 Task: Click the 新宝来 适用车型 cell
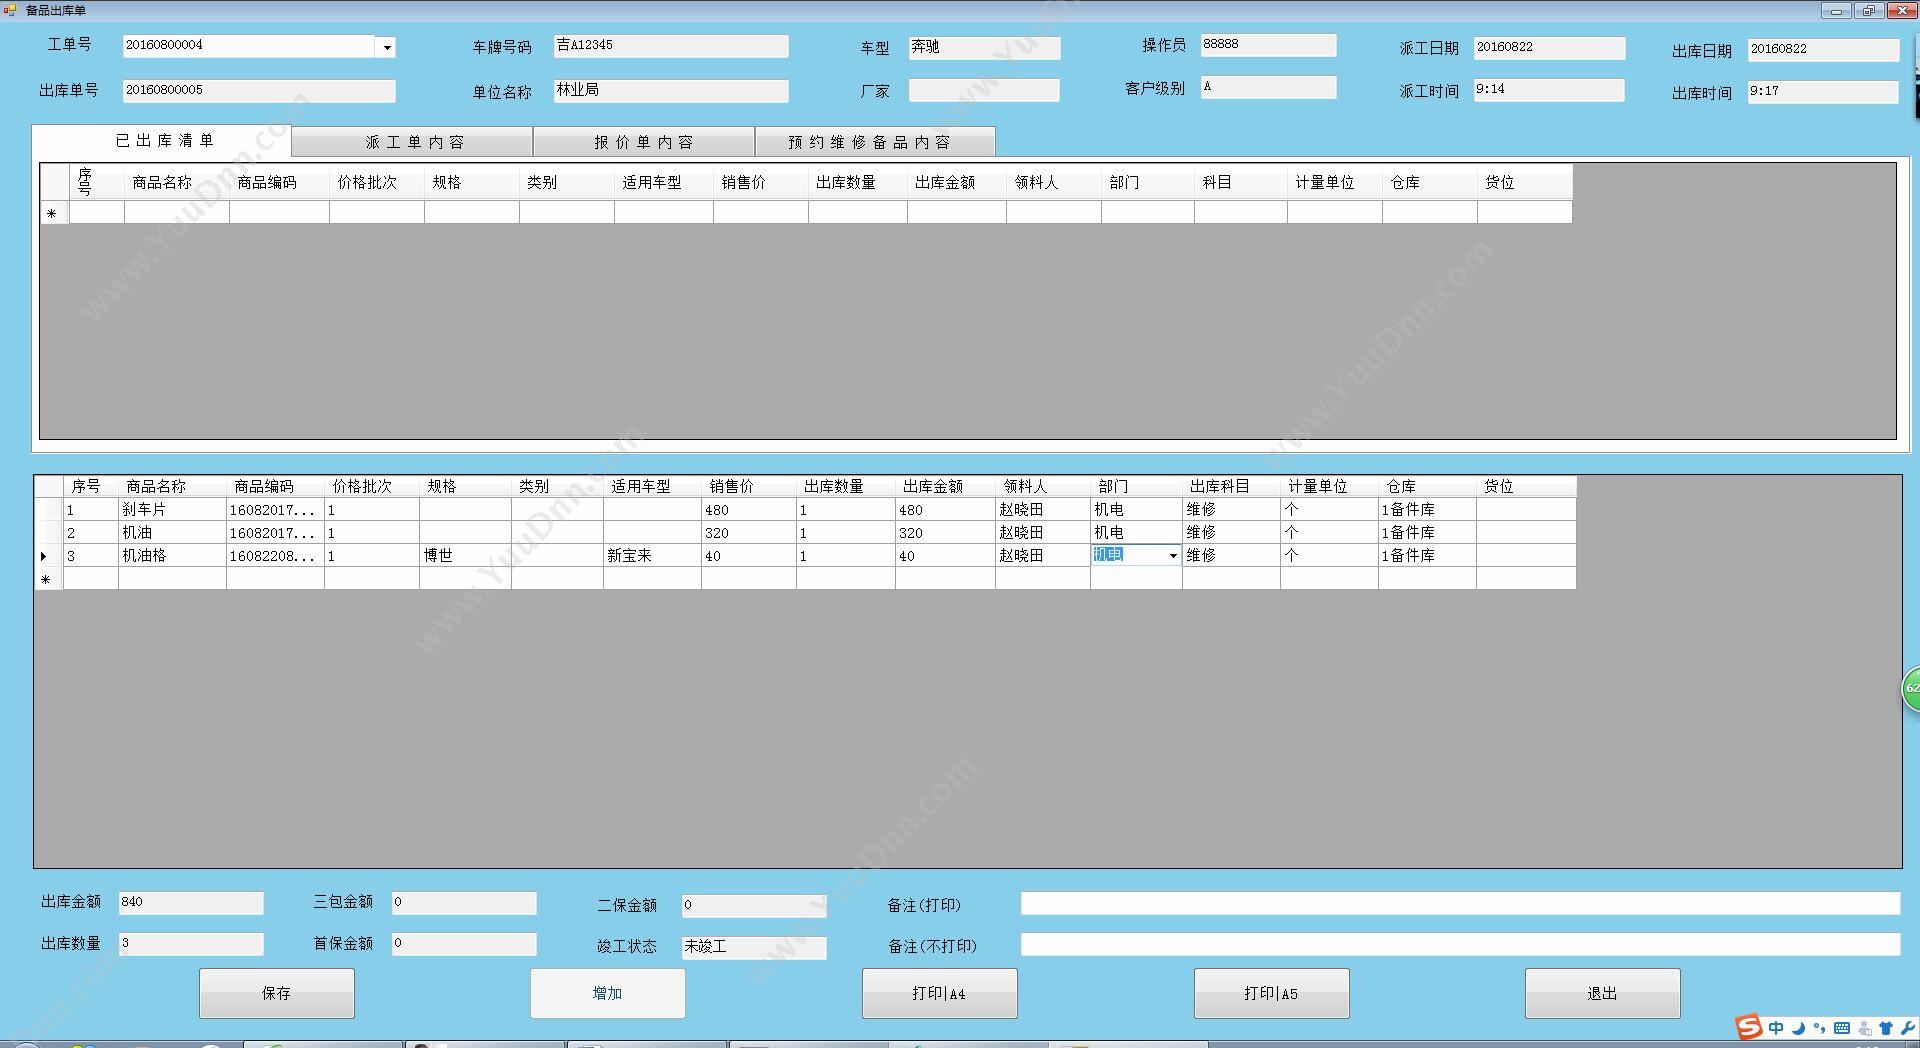point(652,555)
